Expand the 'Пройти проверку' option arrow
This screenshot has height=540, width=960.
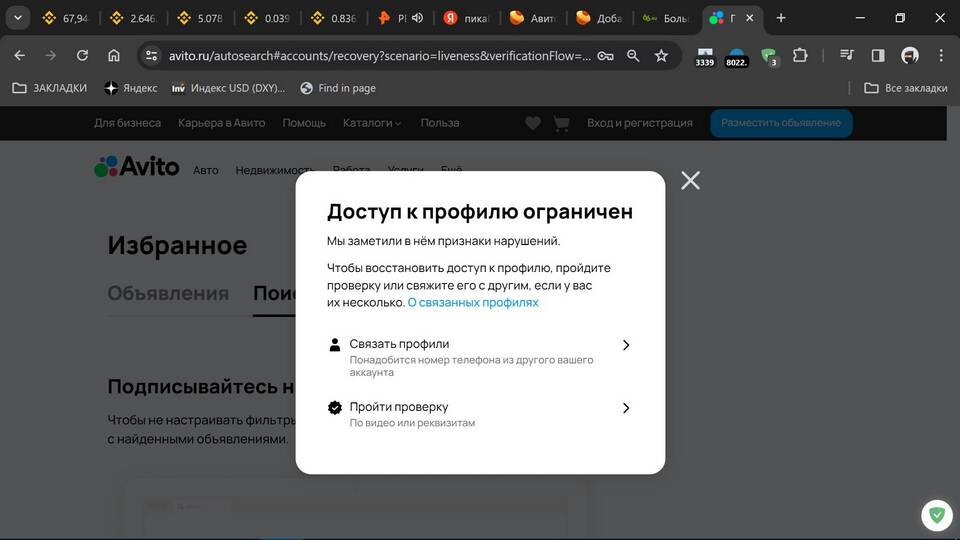626,408
